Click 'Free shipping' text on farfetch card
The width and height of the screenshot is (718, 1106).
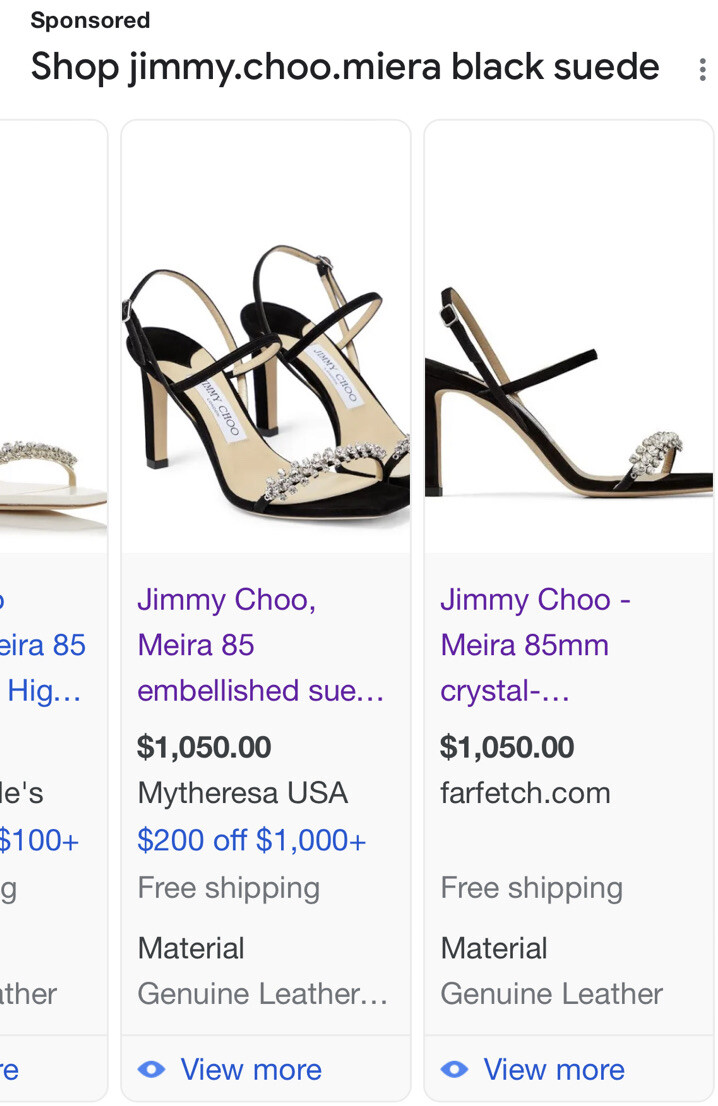tap(531, 888)
